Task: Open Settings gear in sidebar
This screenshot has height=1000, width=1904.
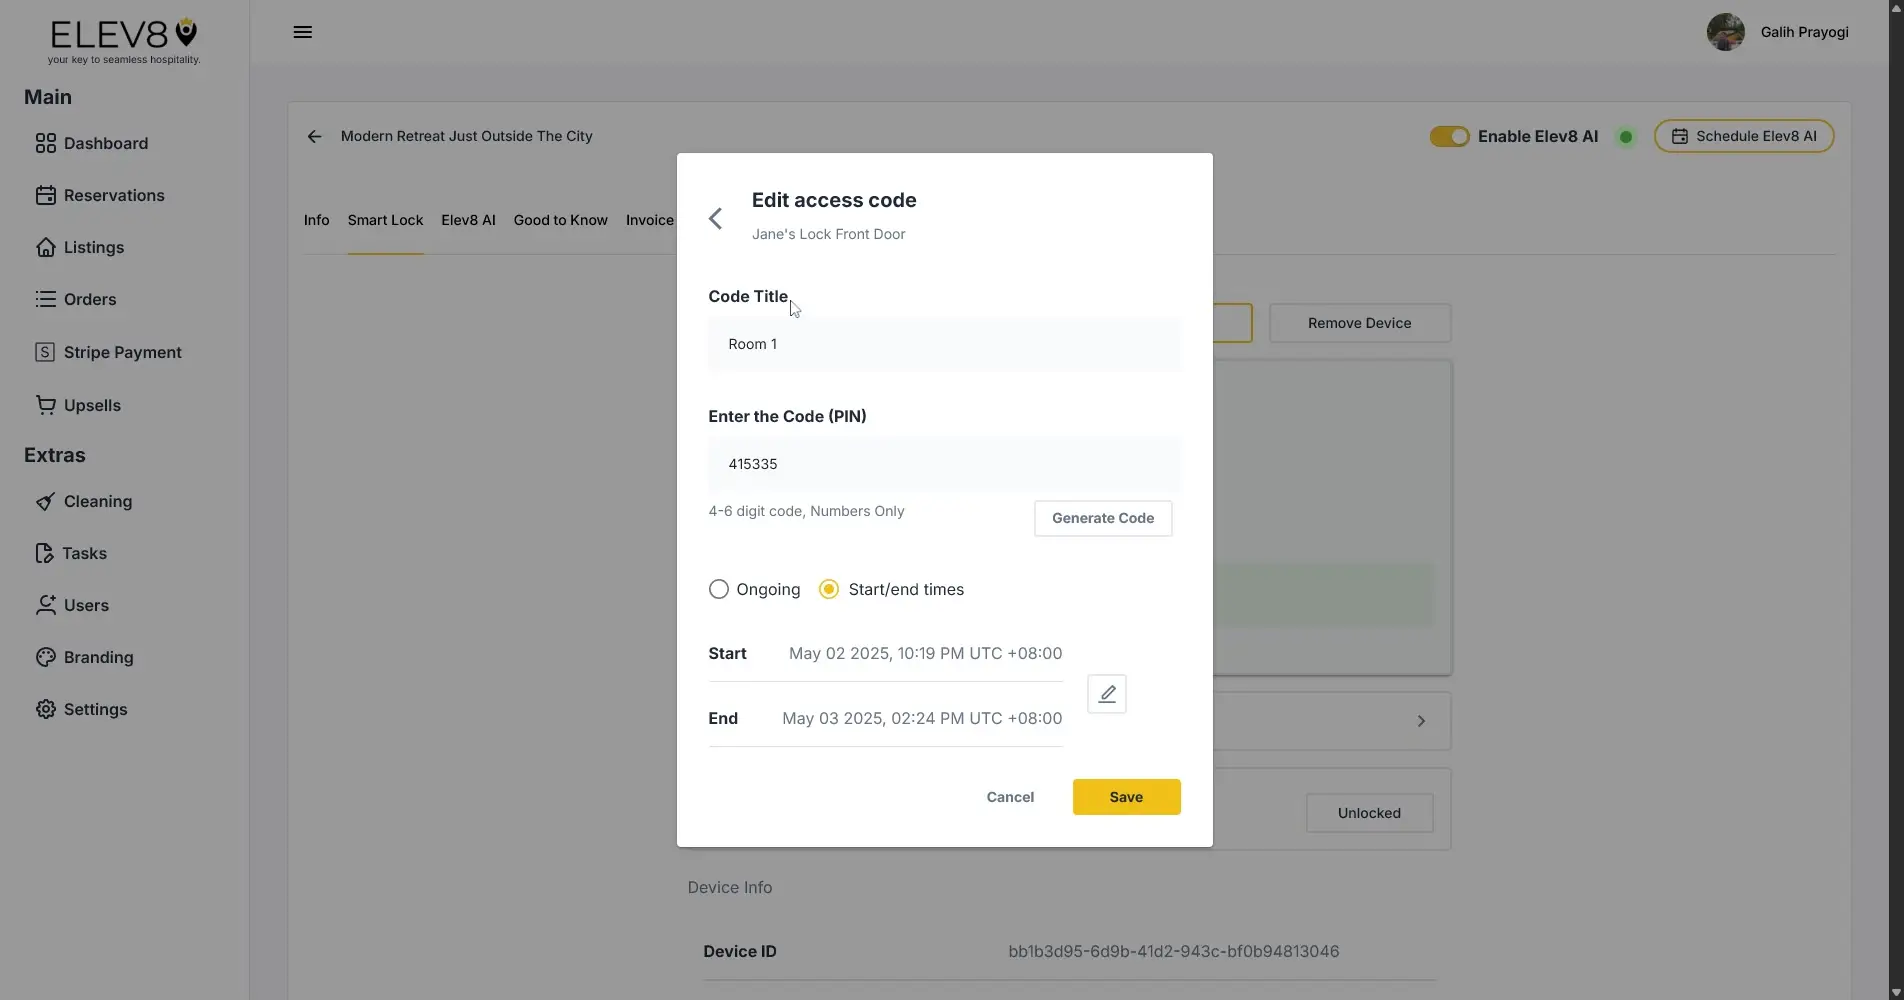Action: [x=45, y=710]
